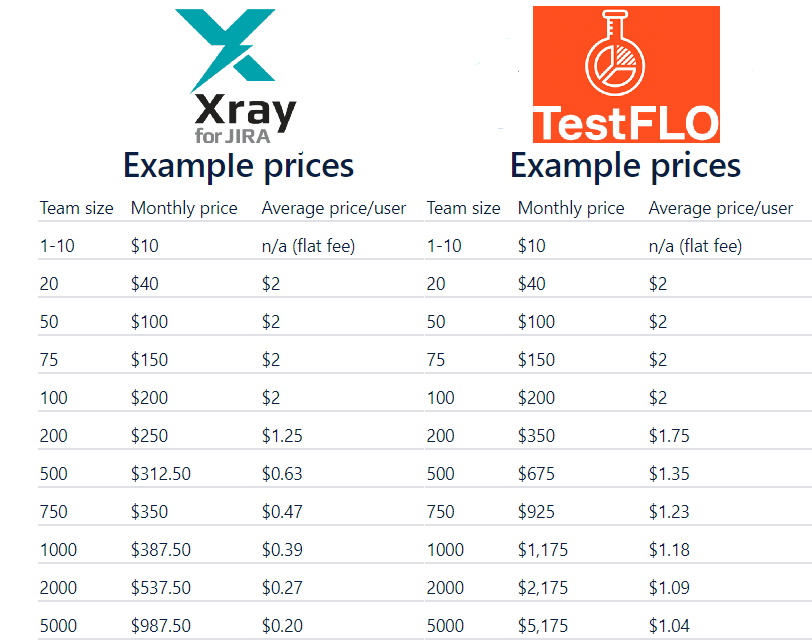The height and width of the screenshot is (643, 812).
Task: Click the $5,175 monthly price cell
Action: 543,626
